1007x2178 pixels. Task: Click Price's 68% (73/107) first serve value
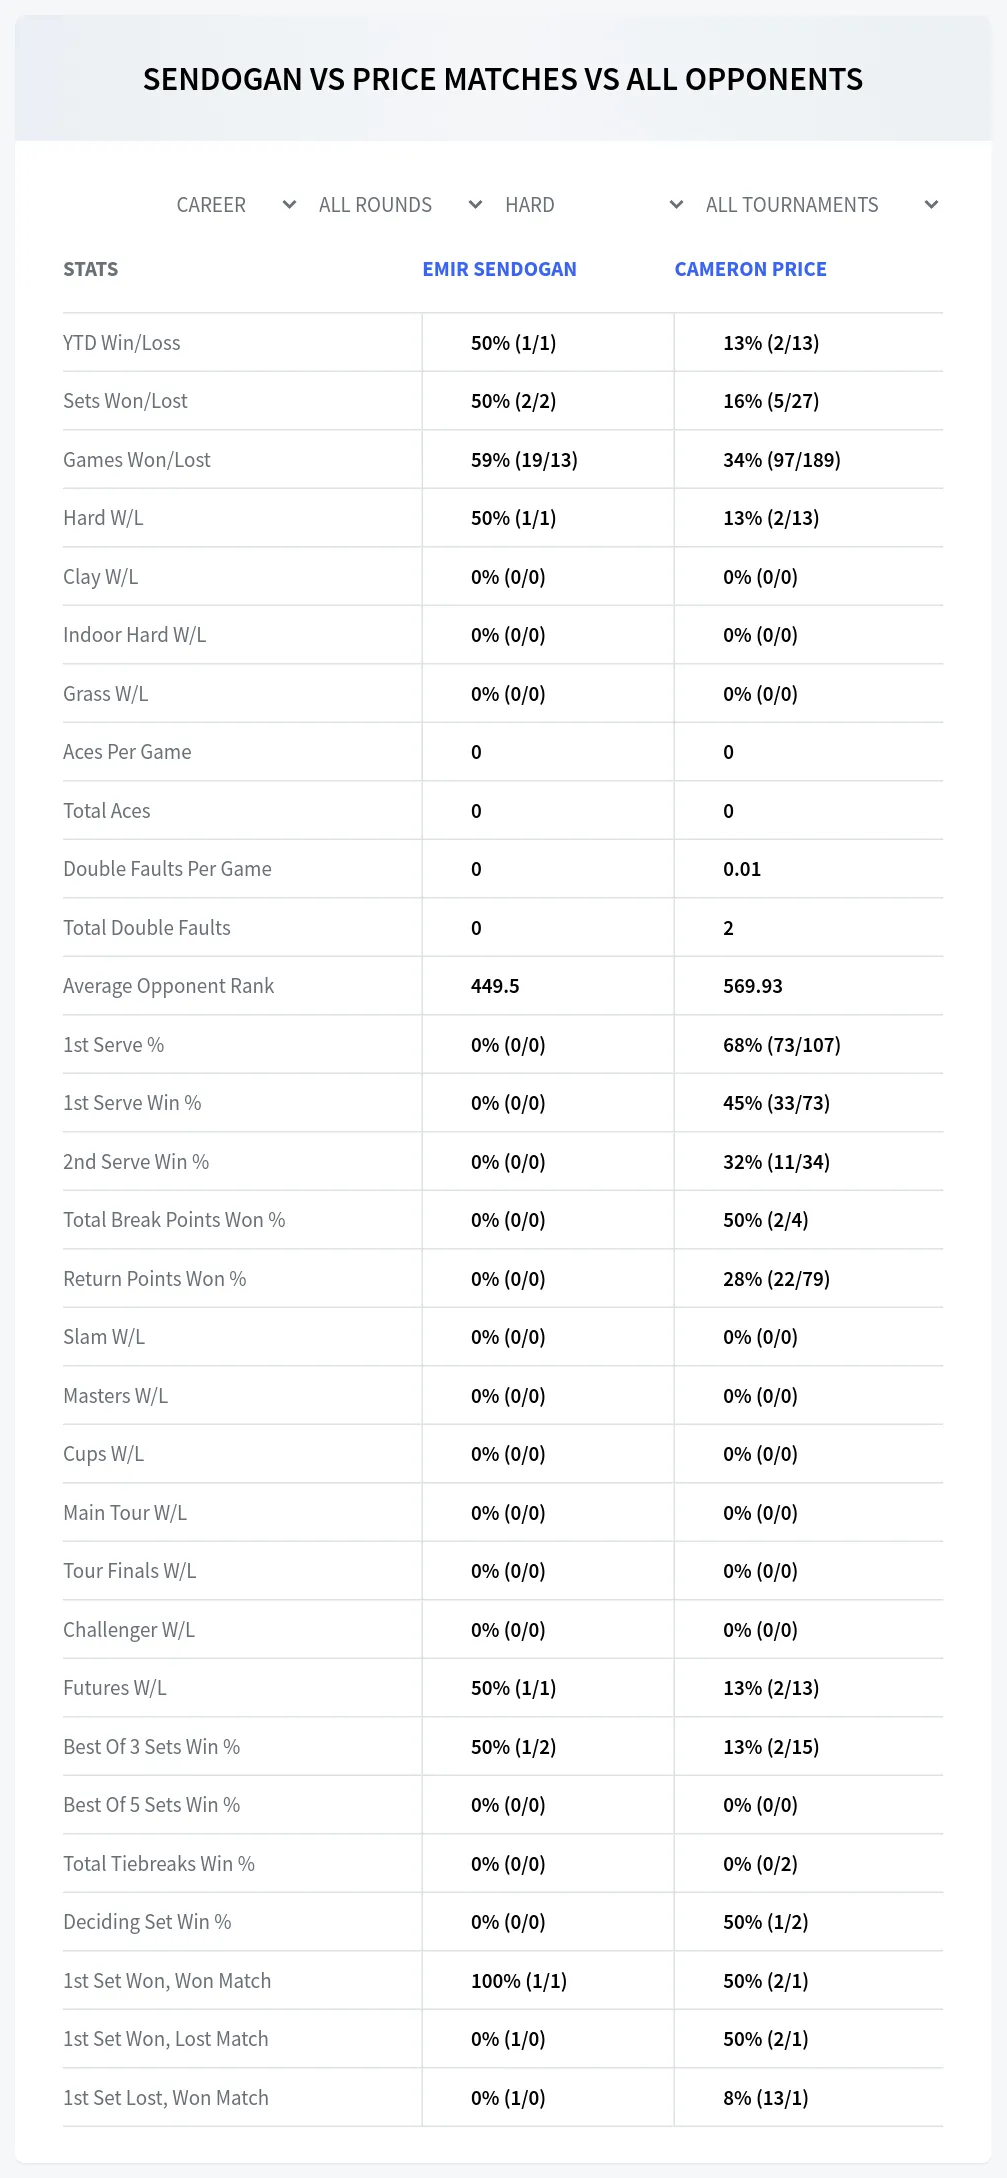point(782,1045)
